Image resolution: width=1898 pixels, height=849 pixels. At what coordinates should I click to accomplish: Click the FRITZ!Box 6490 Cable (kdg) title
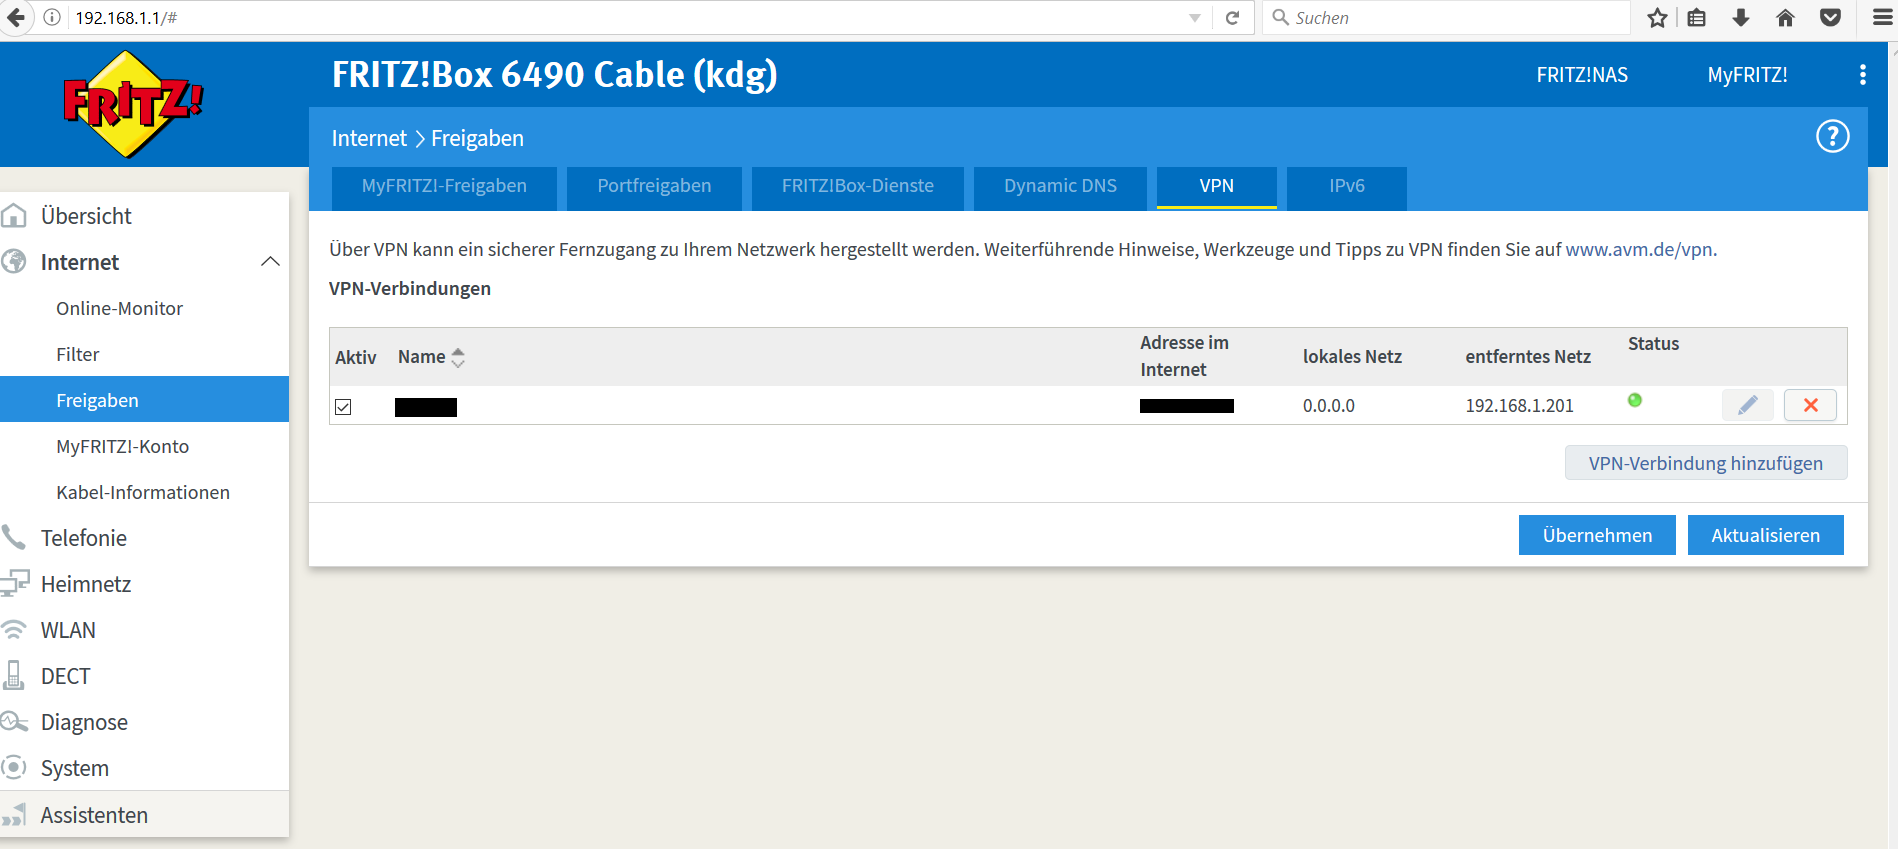555,75
